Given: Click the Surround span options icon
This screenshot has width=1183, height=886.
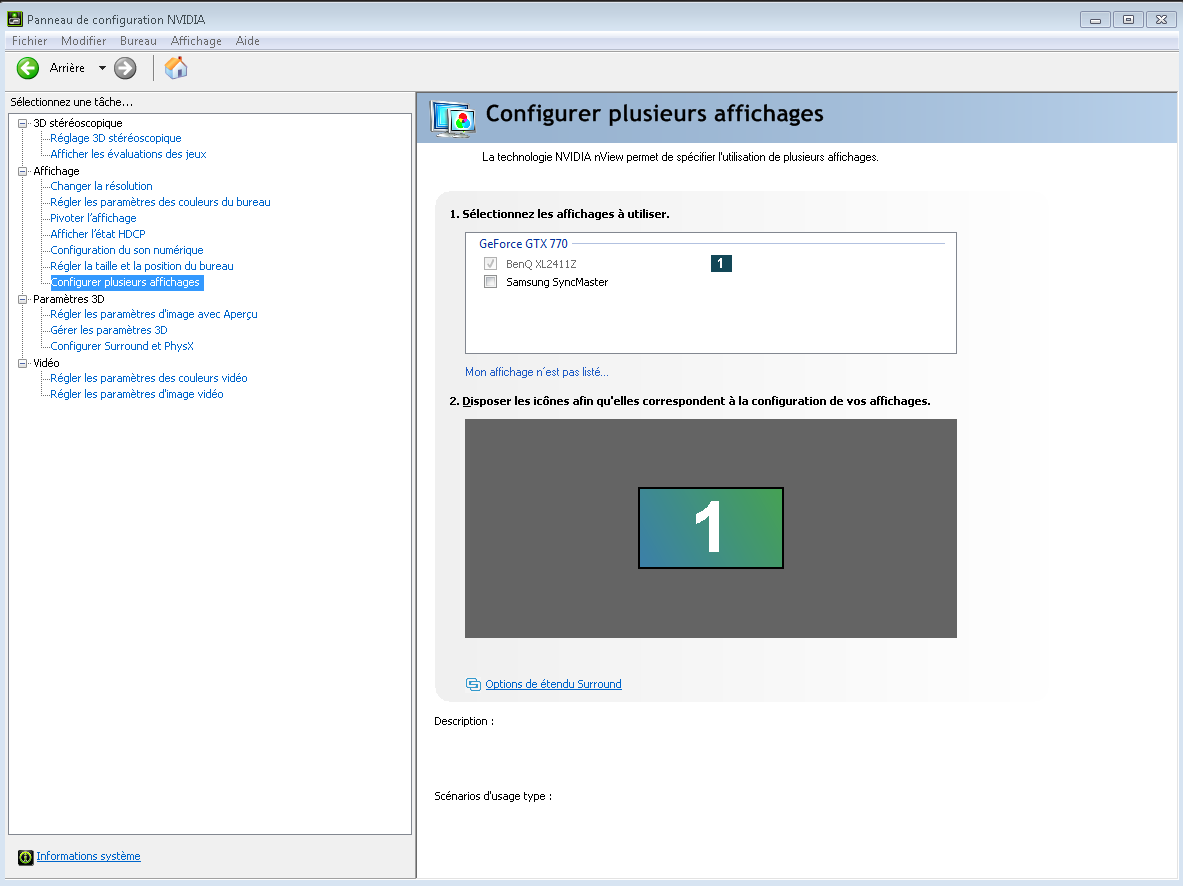Looking at the screenshot, I should [x=473, y=684].
